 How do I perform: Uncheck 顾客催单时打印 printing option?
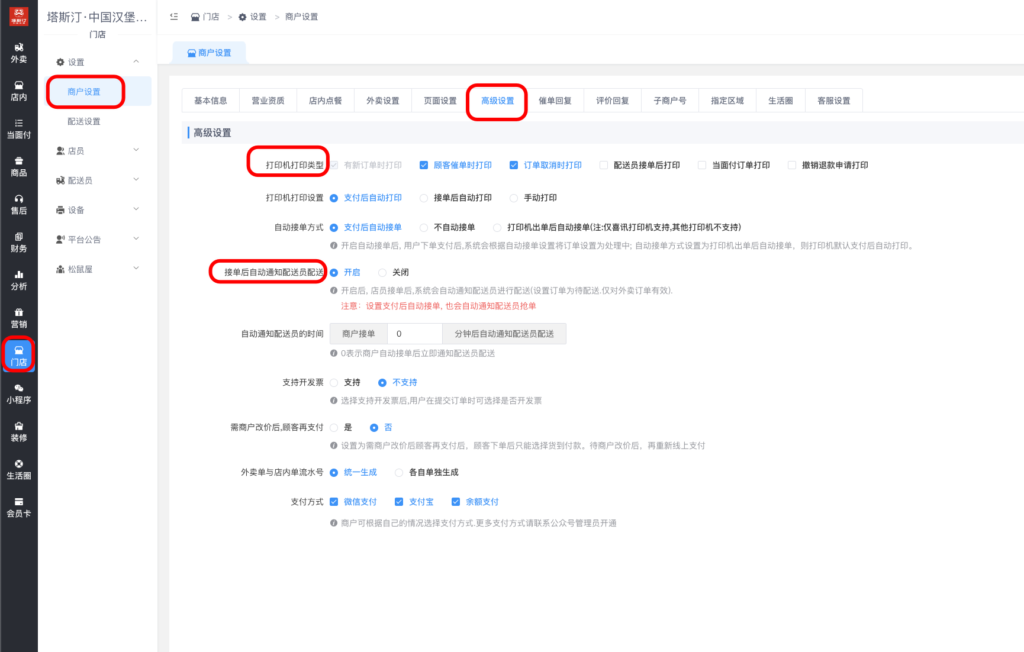(423, 165)
